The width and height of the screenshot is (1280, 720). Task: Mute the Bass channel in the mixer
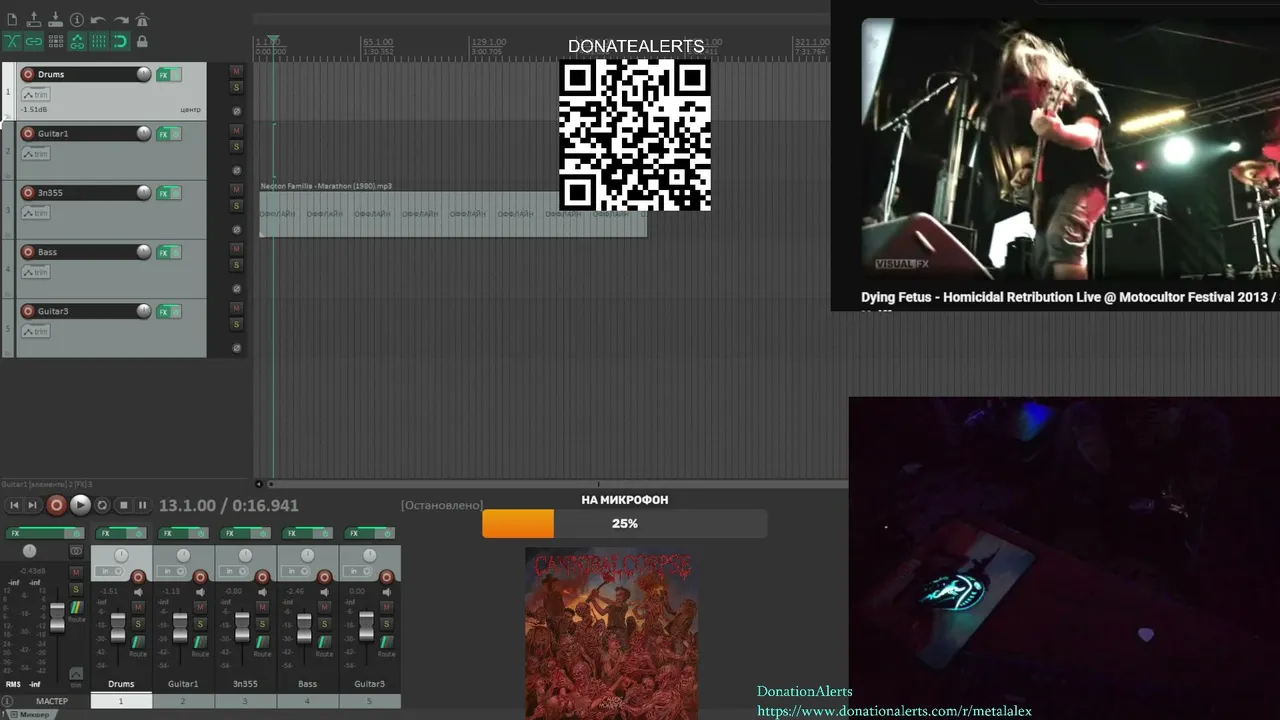point(324,607)
